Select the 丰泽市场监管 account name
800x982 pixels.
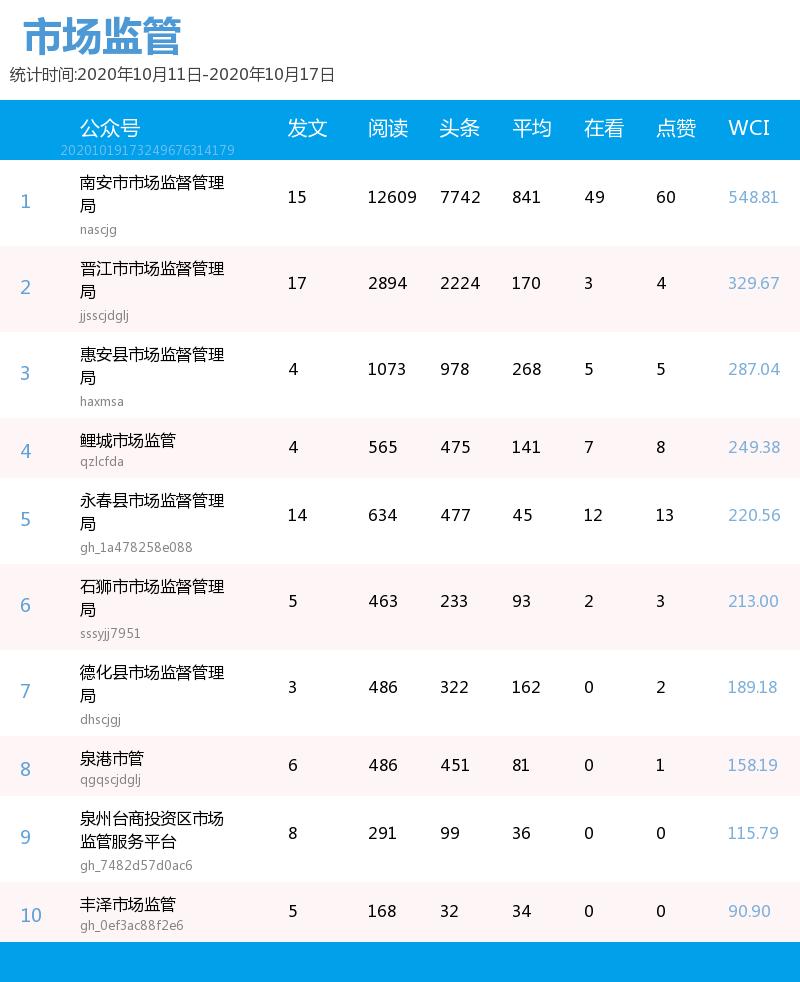[x=128, y=904]
